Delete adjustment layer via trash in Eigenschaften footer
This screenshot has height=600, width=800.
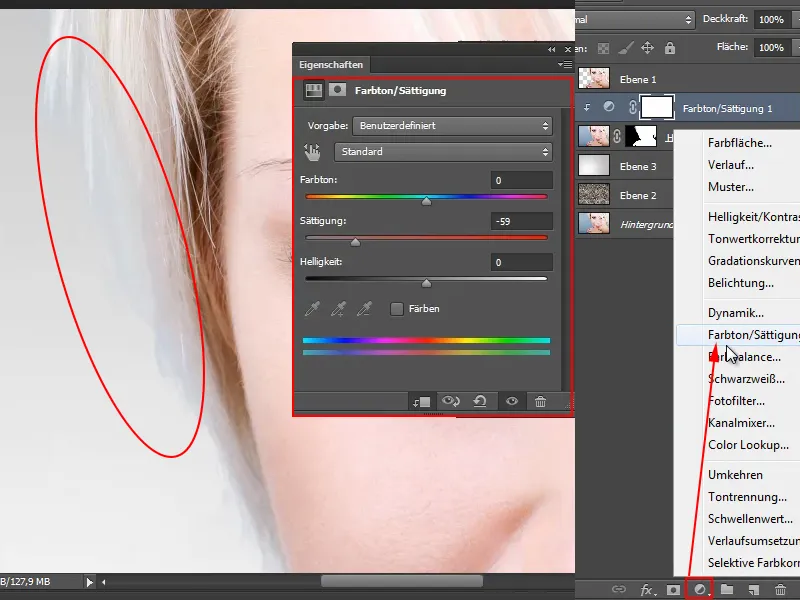pos(540,402)
